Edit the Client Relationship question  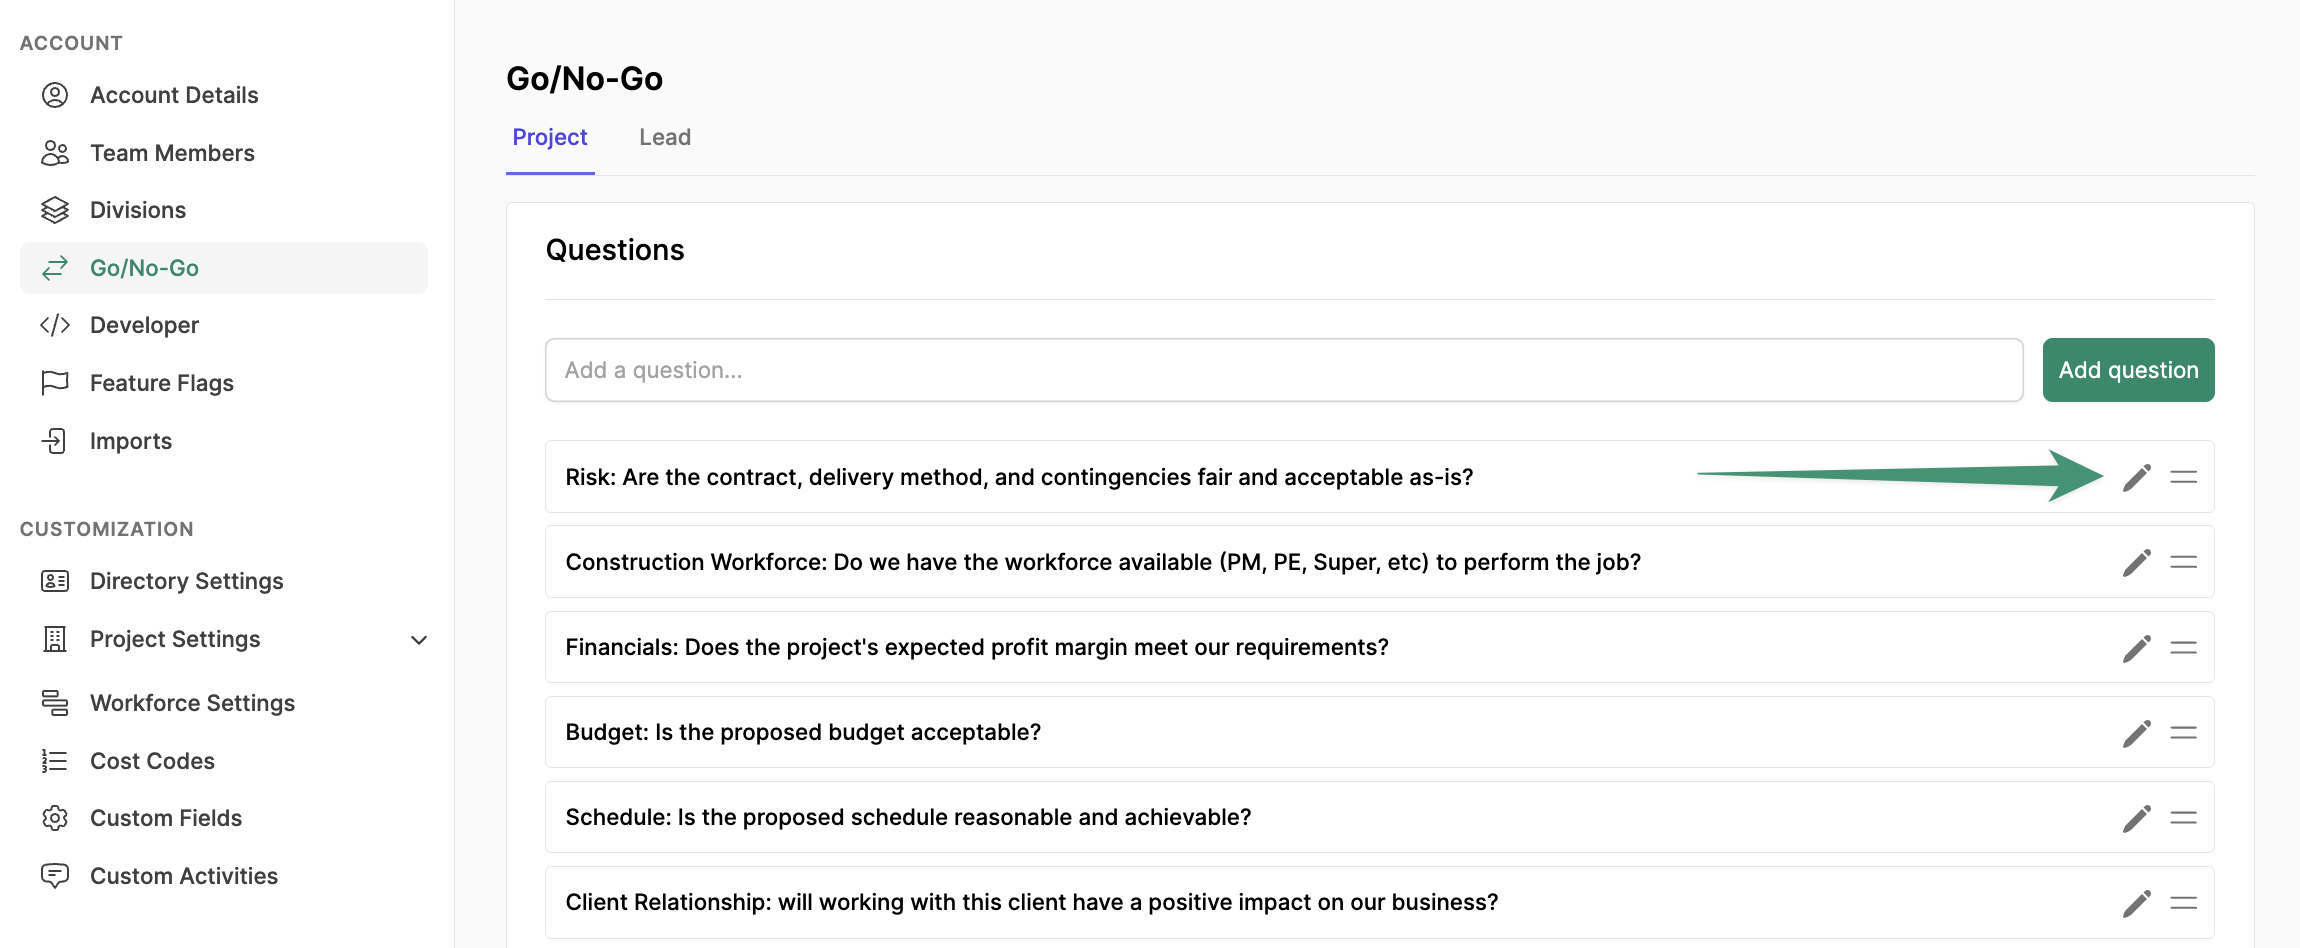(x=2137, y=903)
